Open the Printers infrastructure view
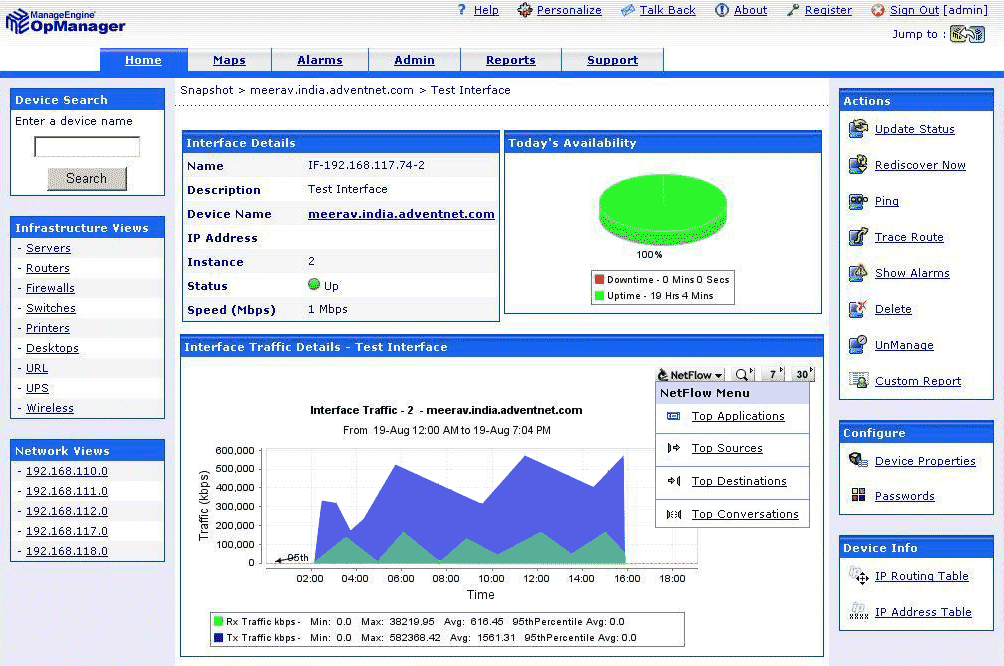The height and width of the screenshot is (666, 1004). [x=47, y=328]
